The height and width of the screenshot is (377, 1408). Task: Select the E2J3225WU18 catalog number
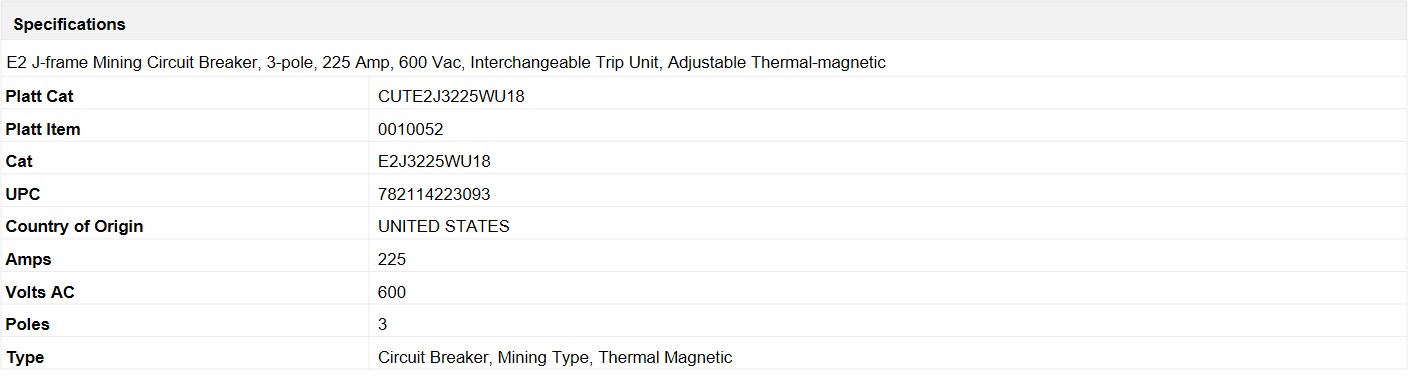(434, 161)
